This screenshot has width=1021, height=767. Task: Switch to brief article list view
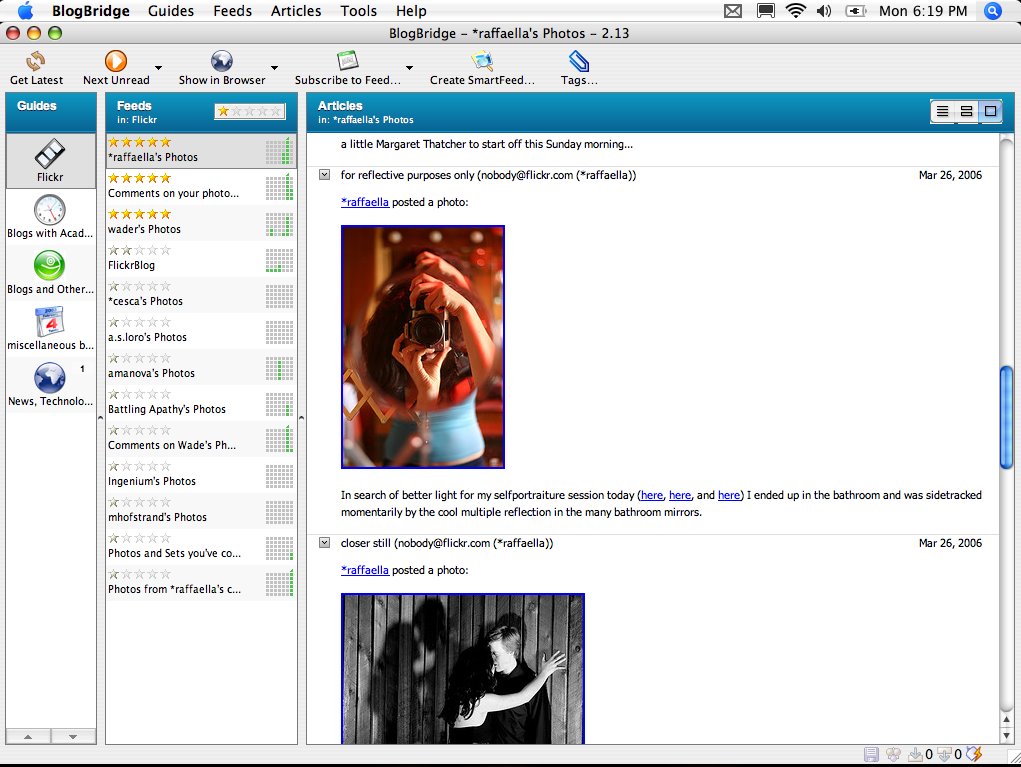pyautogui.click(x=942, y=111)
